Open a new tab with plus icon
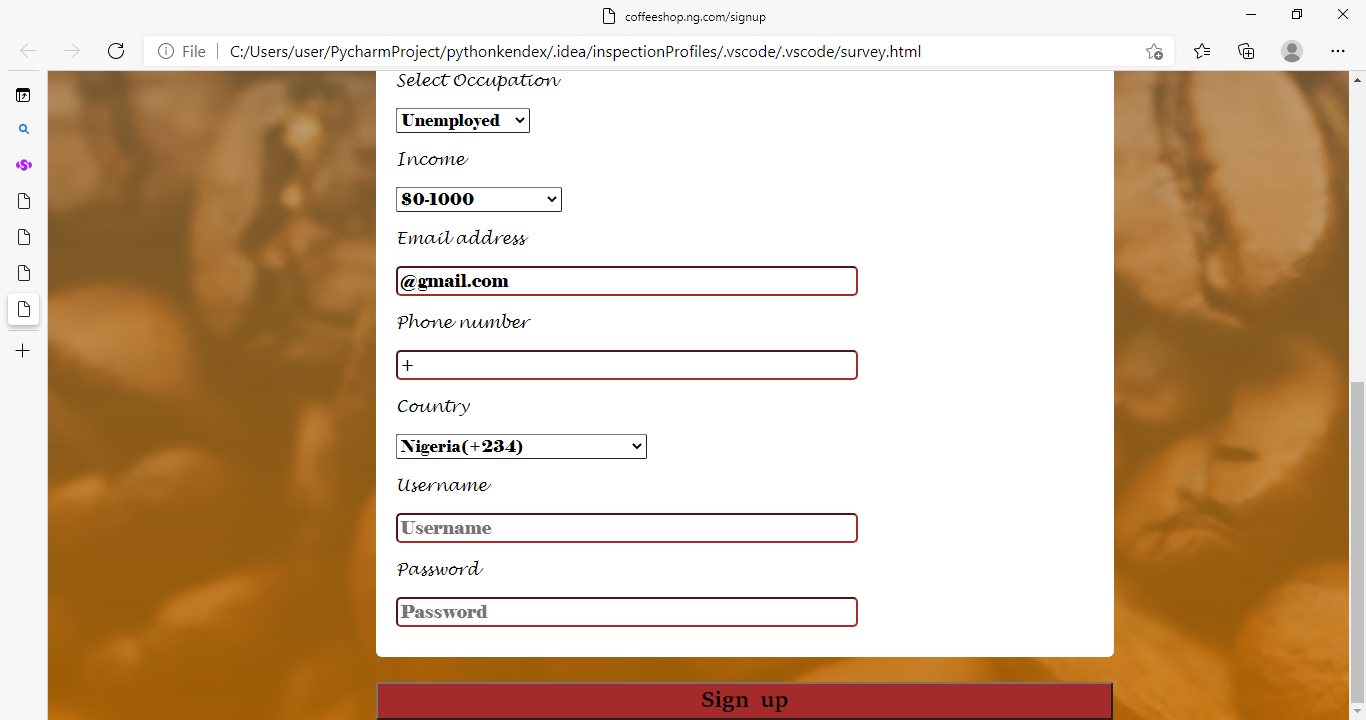 pos(23,351)
